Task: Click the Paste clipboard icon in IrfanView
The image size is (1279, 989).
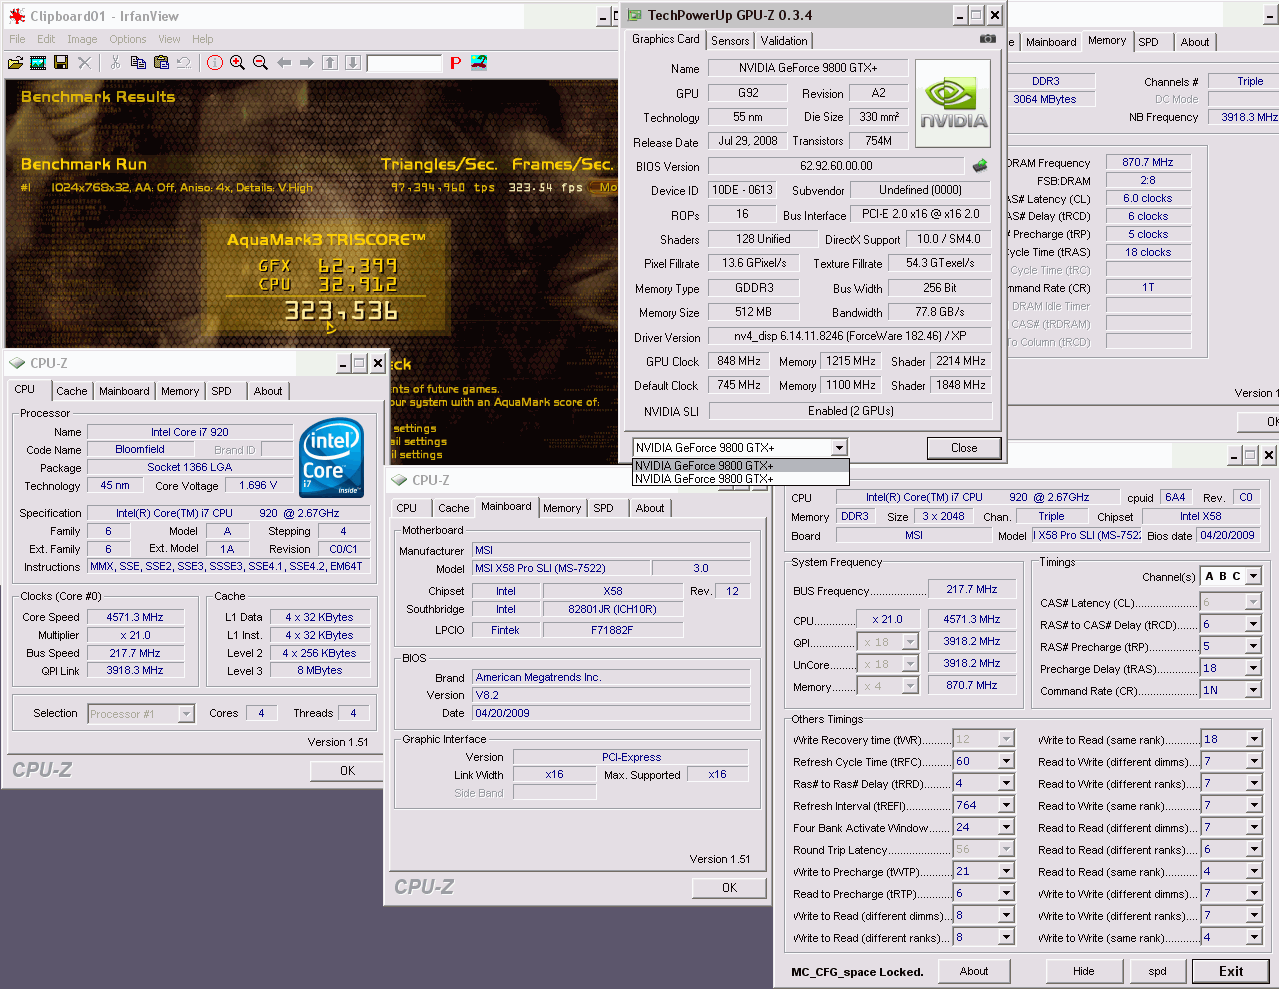Action: 161,63
